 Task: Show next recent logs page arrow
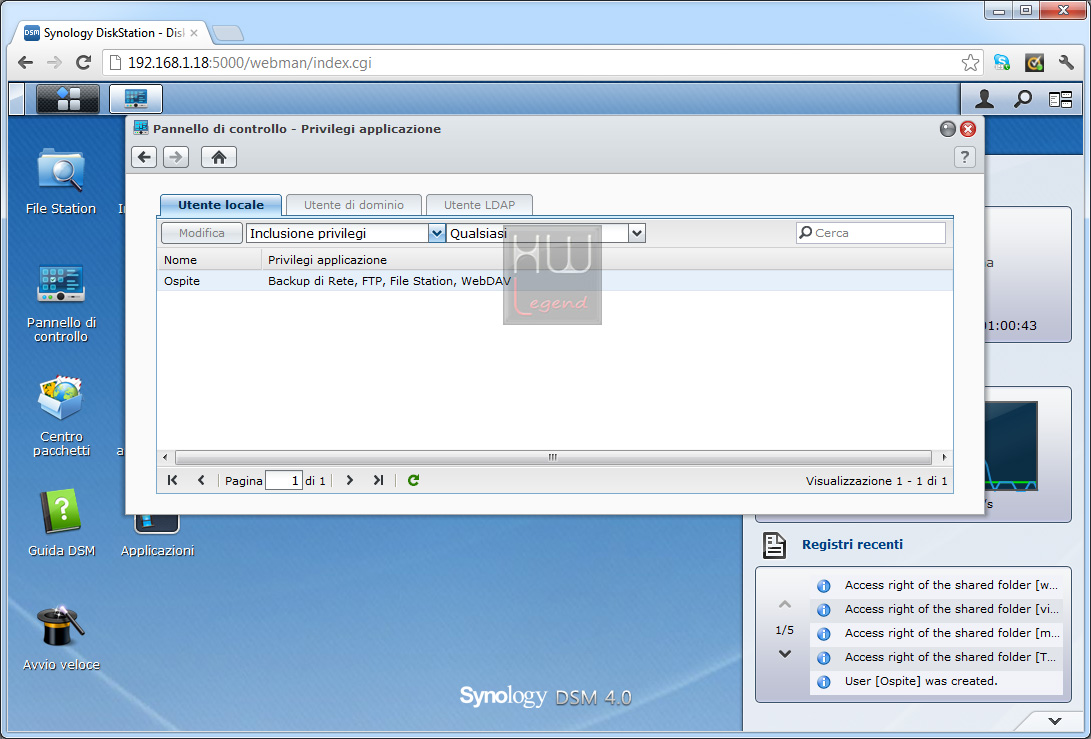coord(785,654)
